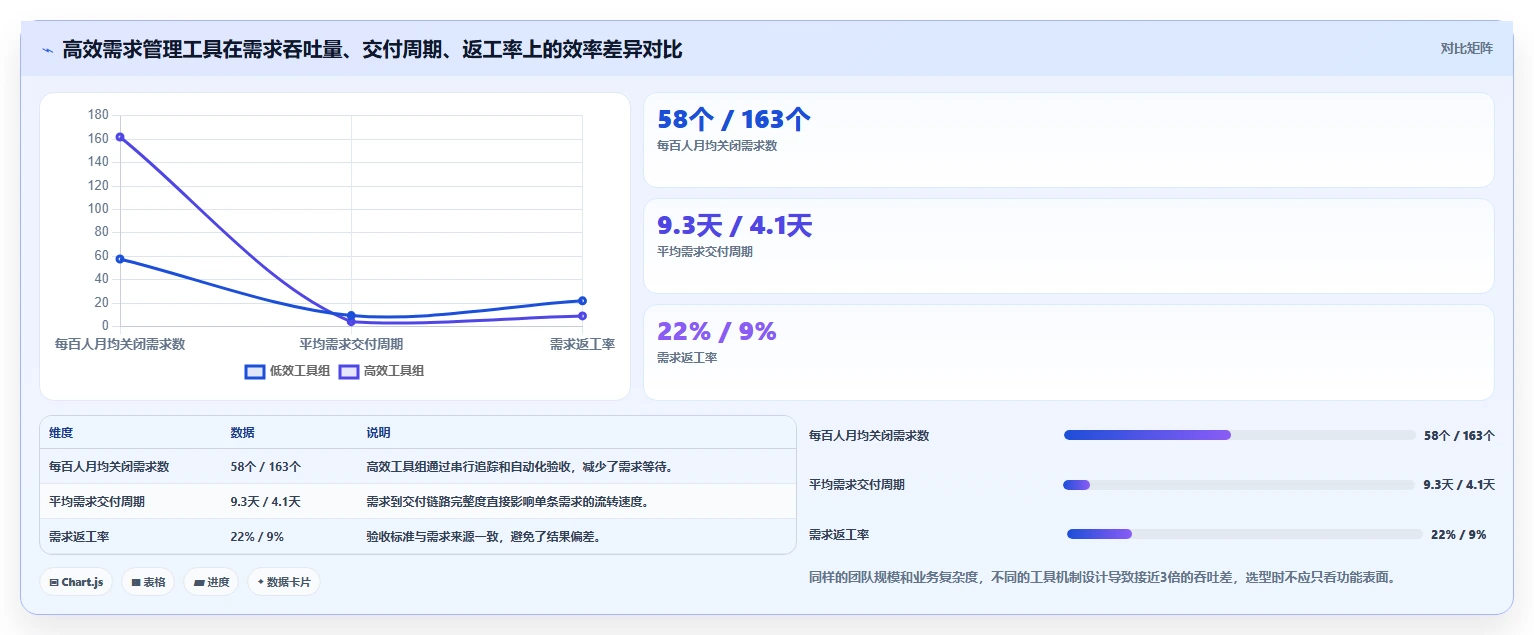
Task: Click the 22% / 9% value after progress bar
Action: pyautogui.click(x=1458, y=535)
